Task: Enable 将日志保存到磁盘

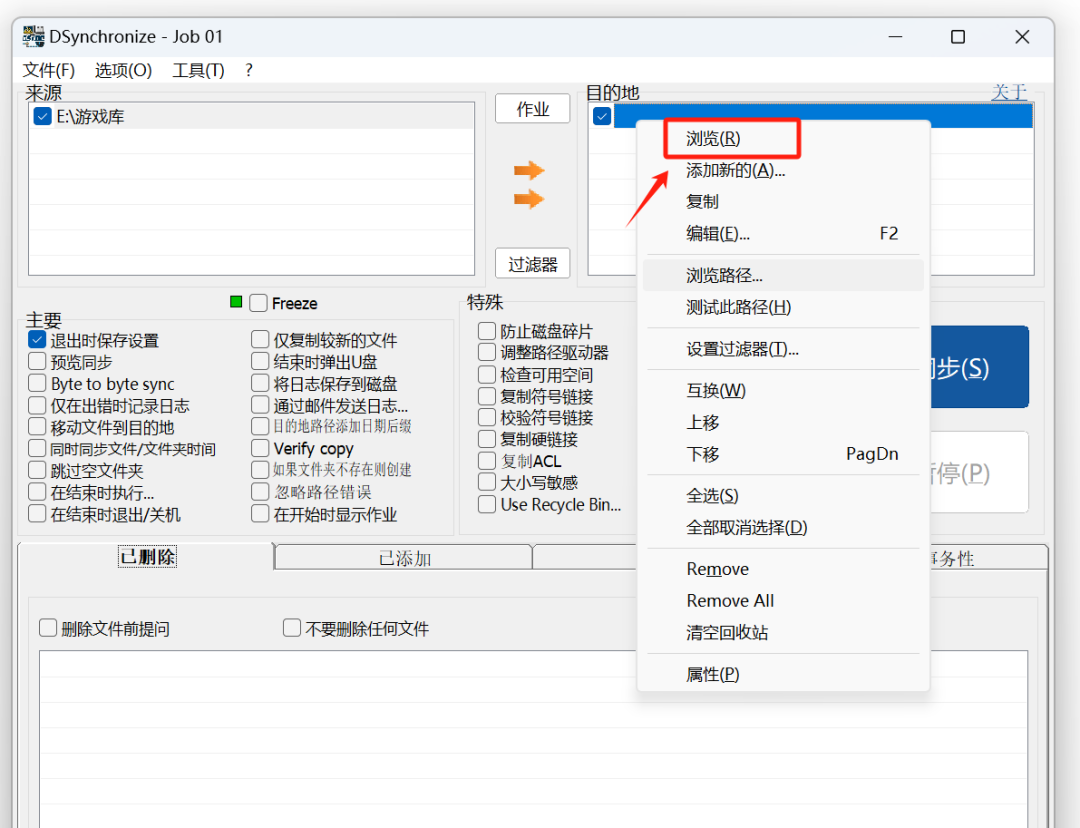Action: pyautogui.click(x=260, y=383)
